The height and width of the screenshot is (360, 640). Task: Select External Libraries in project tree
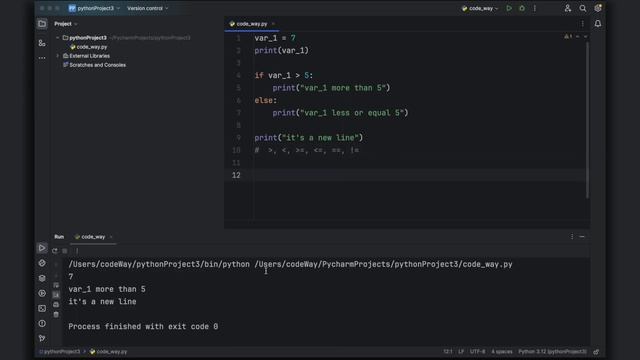coord(86,56)
